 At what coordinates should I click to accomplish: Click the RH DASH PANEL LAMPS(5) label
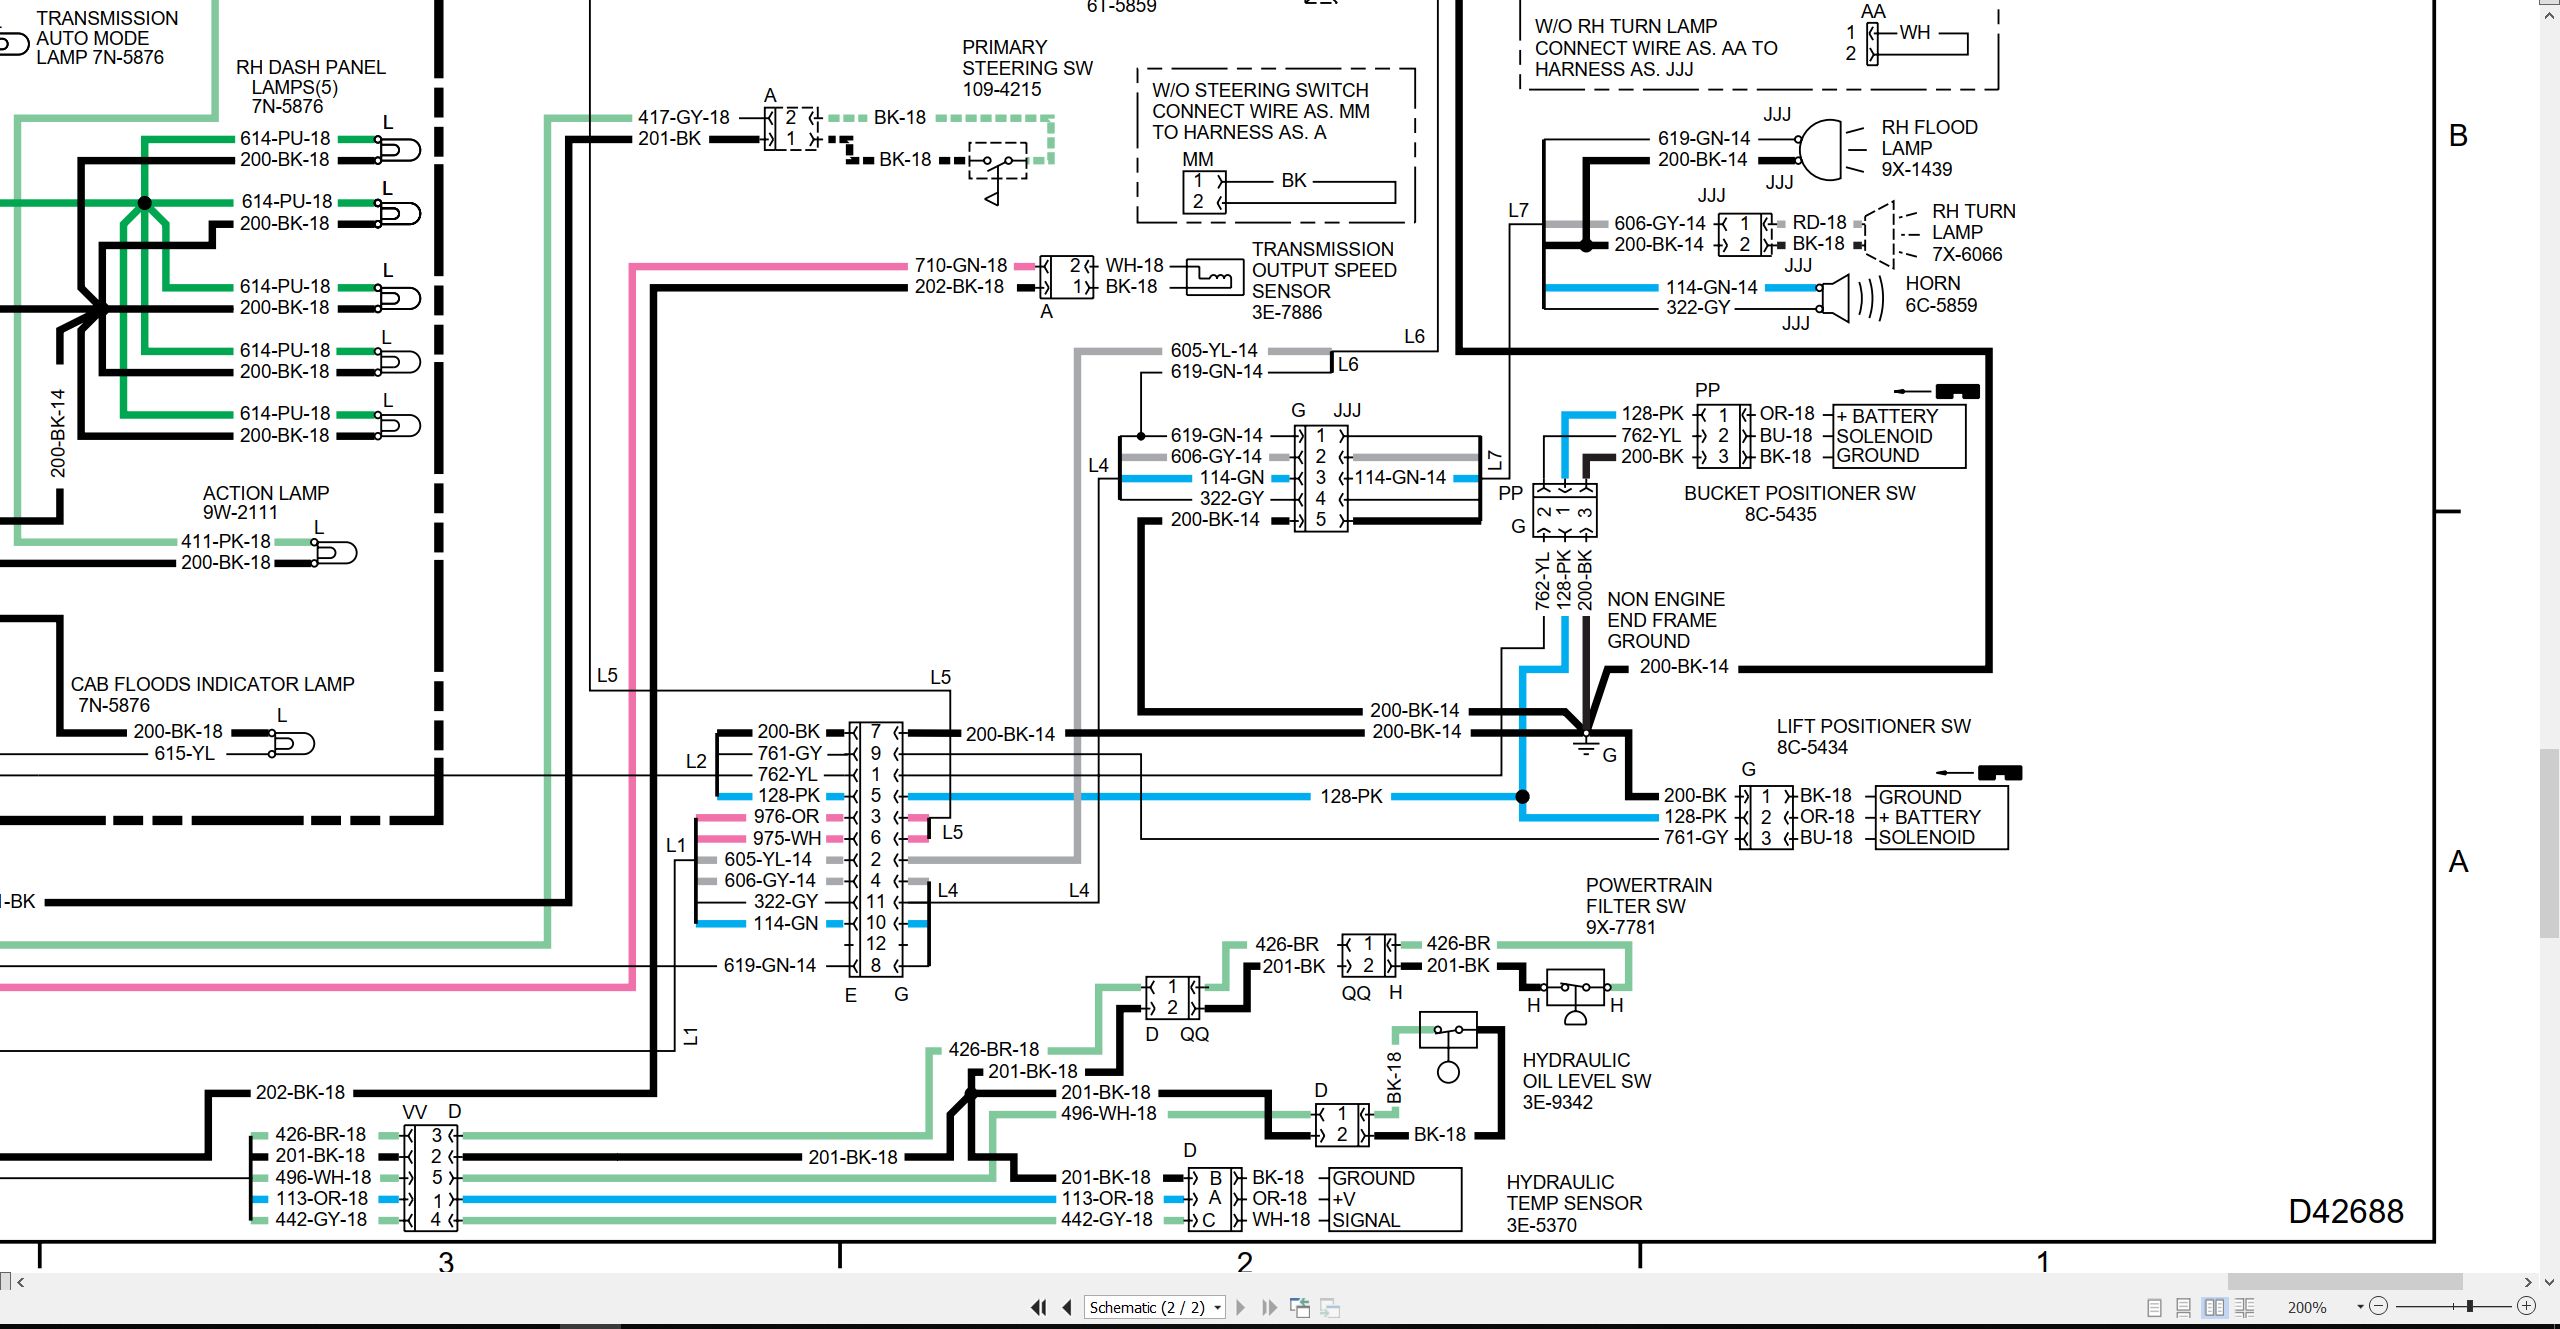point(310,87)
